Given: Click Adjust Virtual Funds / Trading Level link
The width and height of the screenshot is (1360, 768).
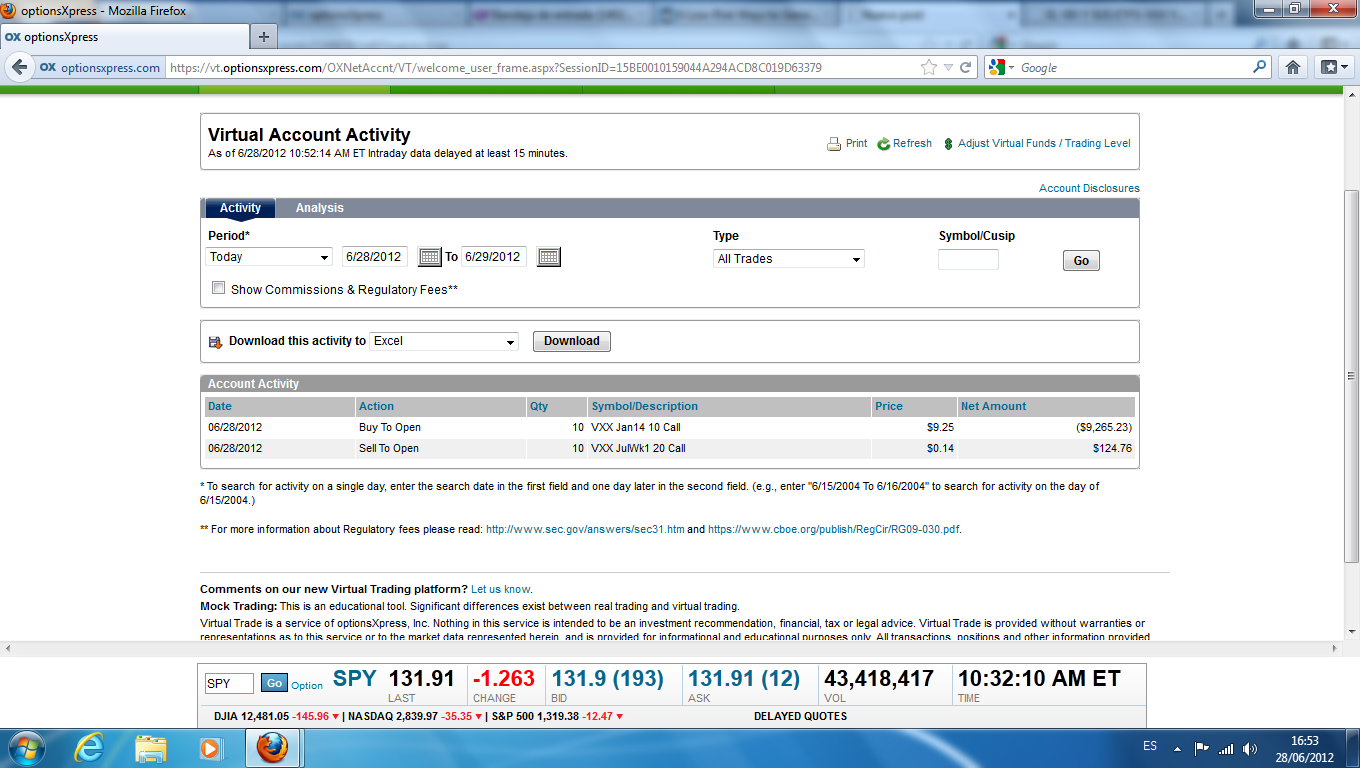Looking at the screenshot, I should click(1044, 144).
